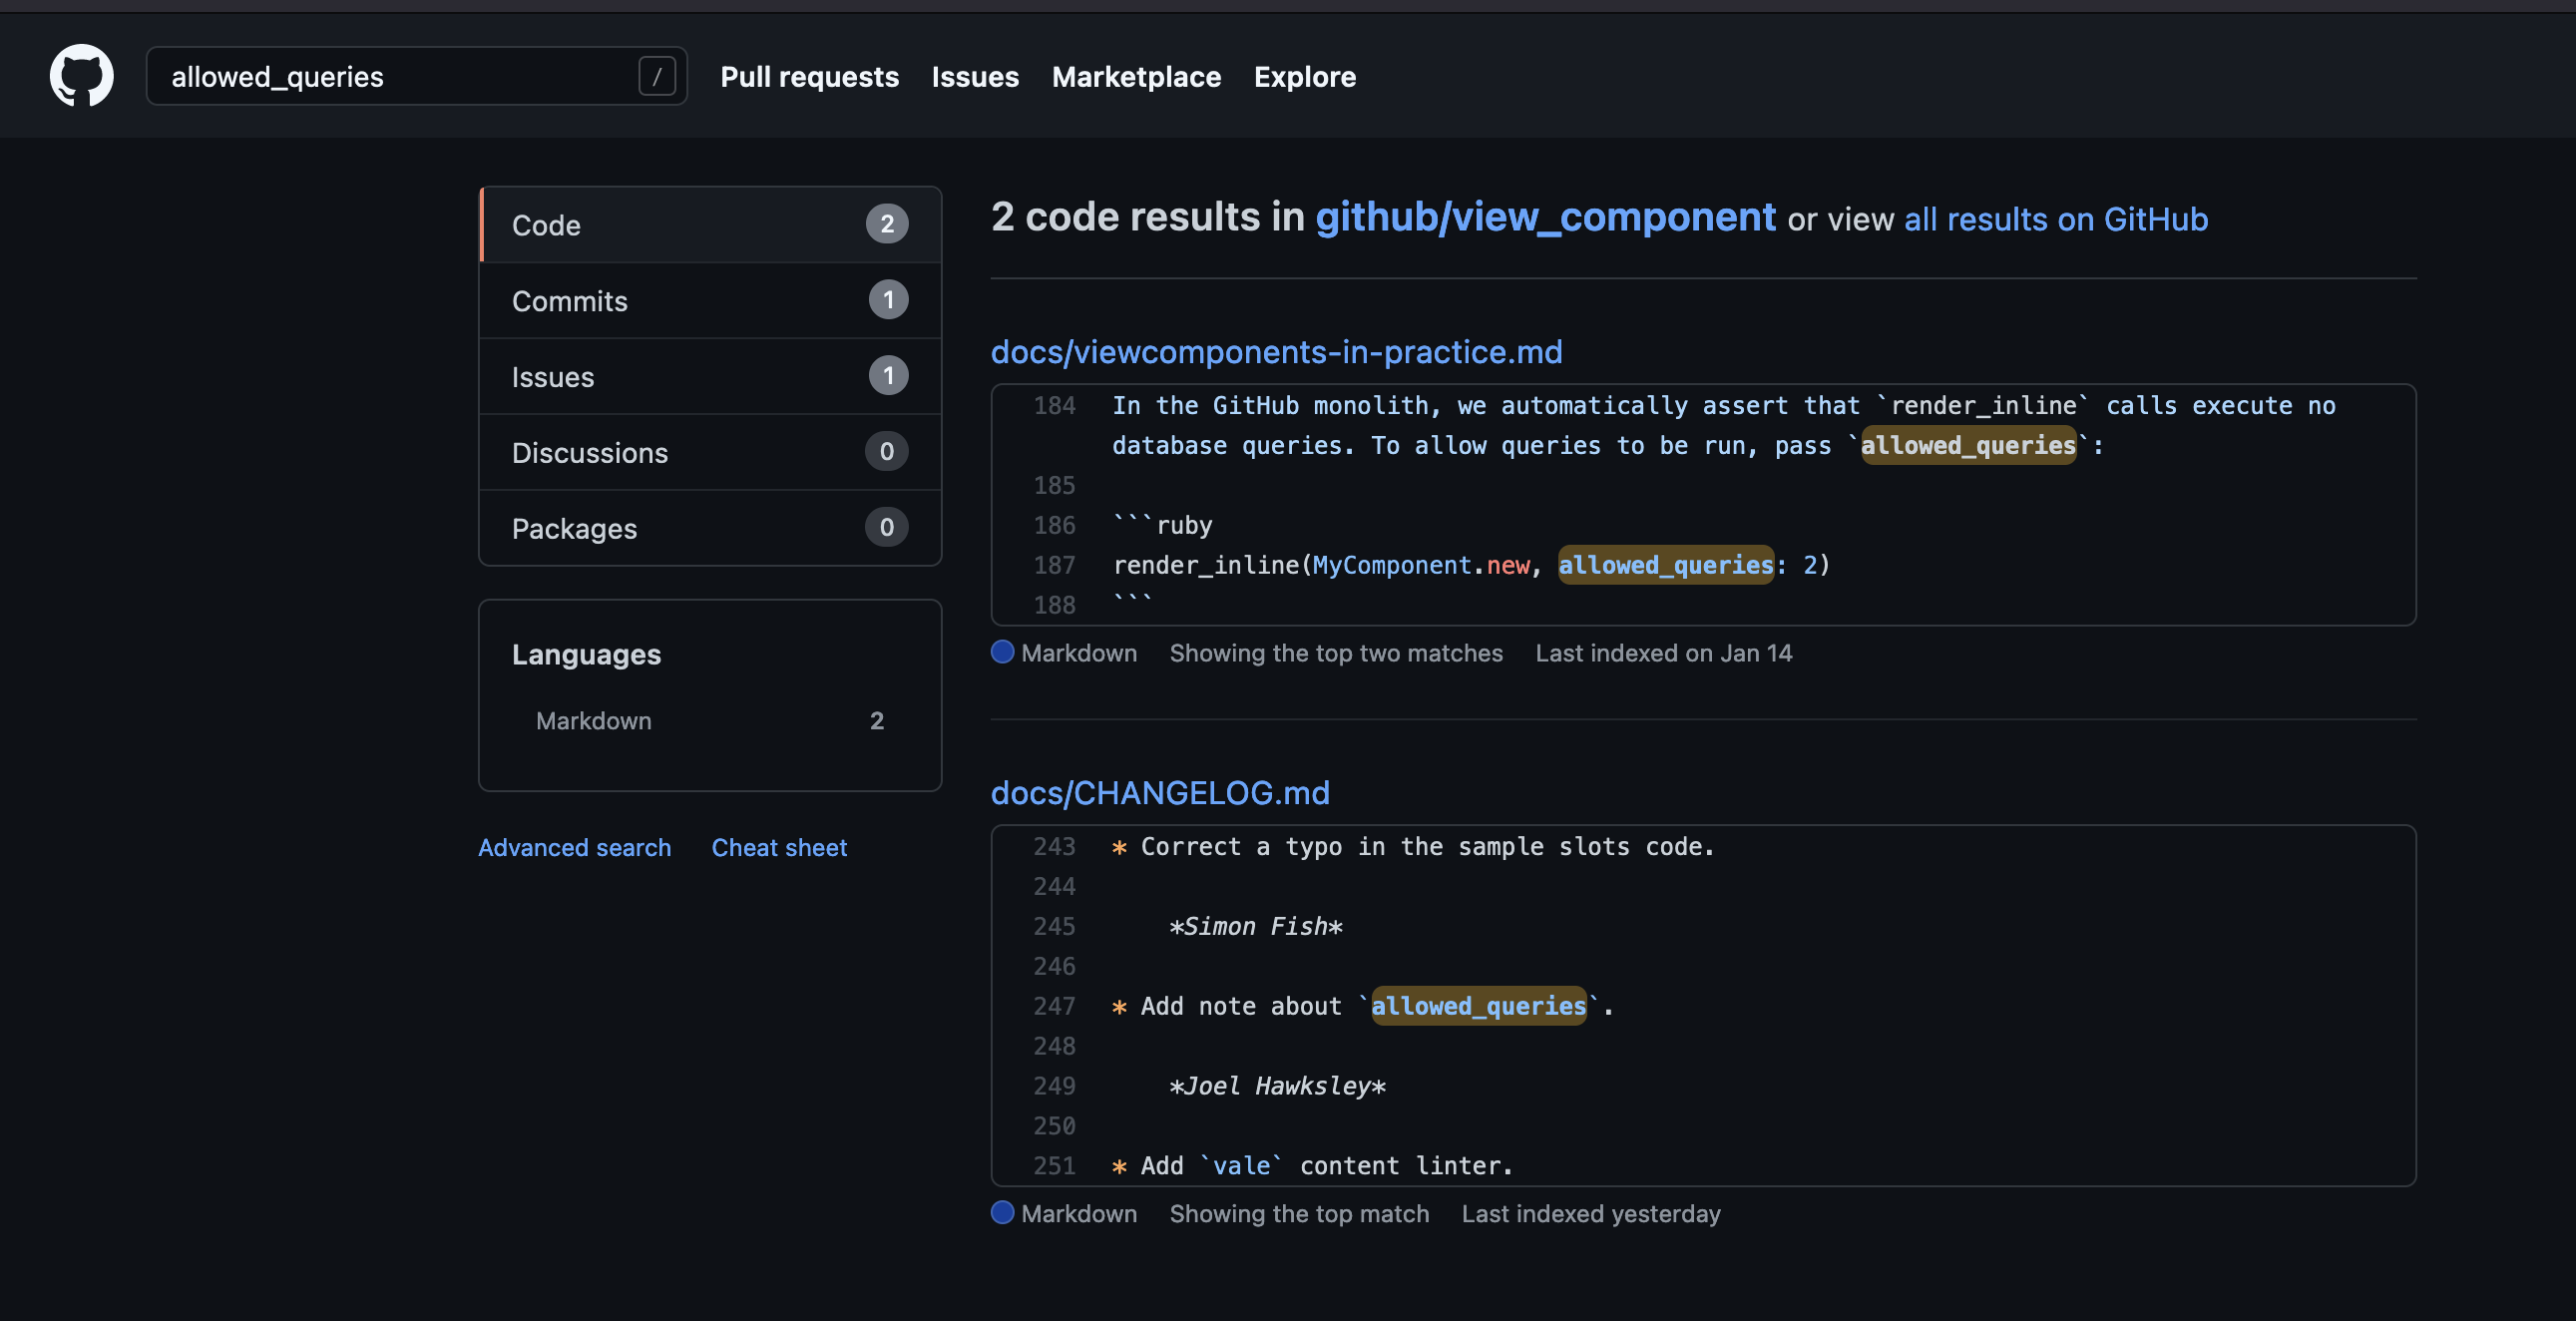Click the GitHub octocat logo
The width and height of the screenshot is (2576, 1321).
tap(80, 75)
